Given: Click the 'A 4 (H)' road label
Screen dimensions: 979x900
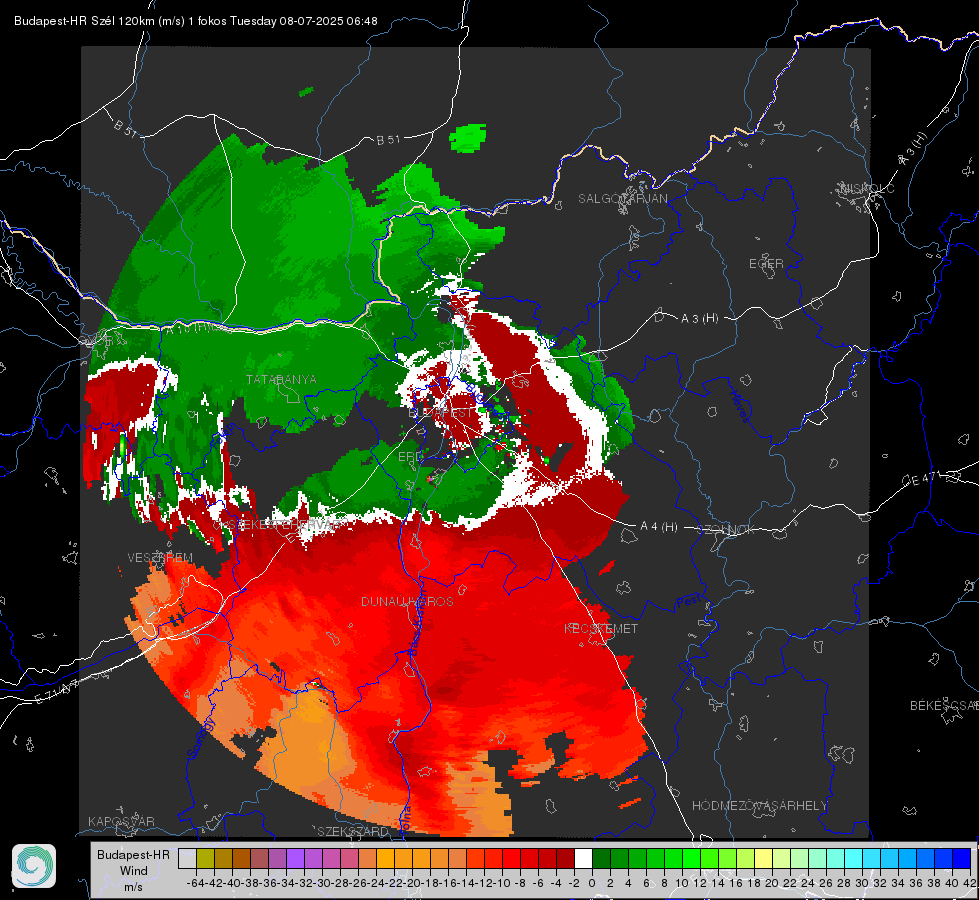Looking at the screenshot, I should (659, 527).
